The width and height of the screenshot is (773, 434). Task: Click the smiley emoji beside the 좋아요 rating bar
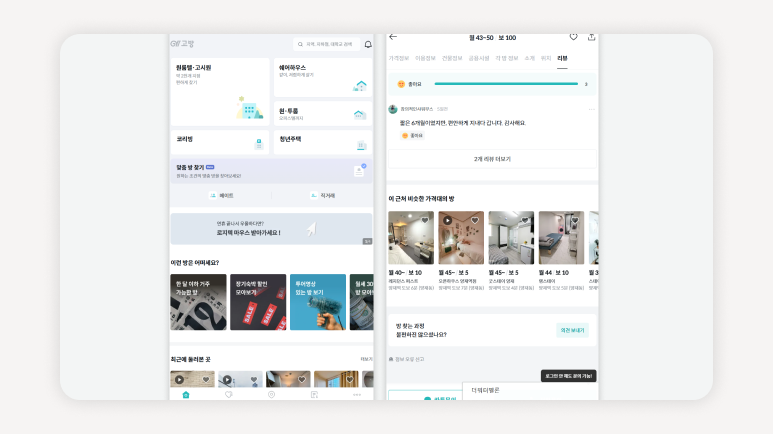(401, 84)
